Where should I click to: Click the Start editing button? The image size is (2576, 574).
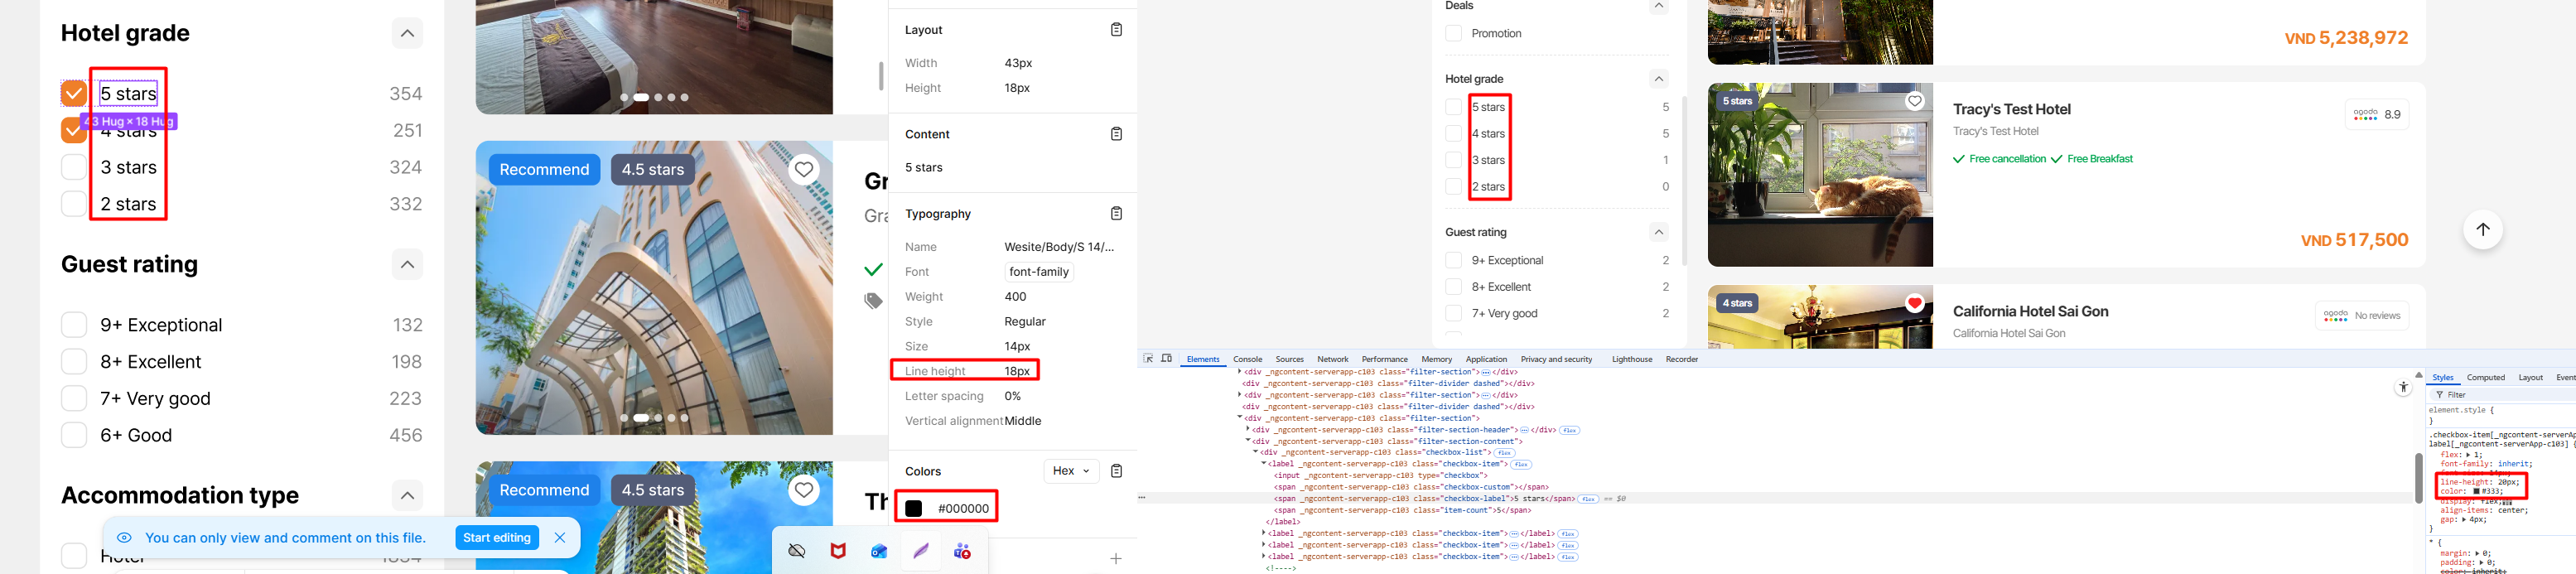pos(496,538)
